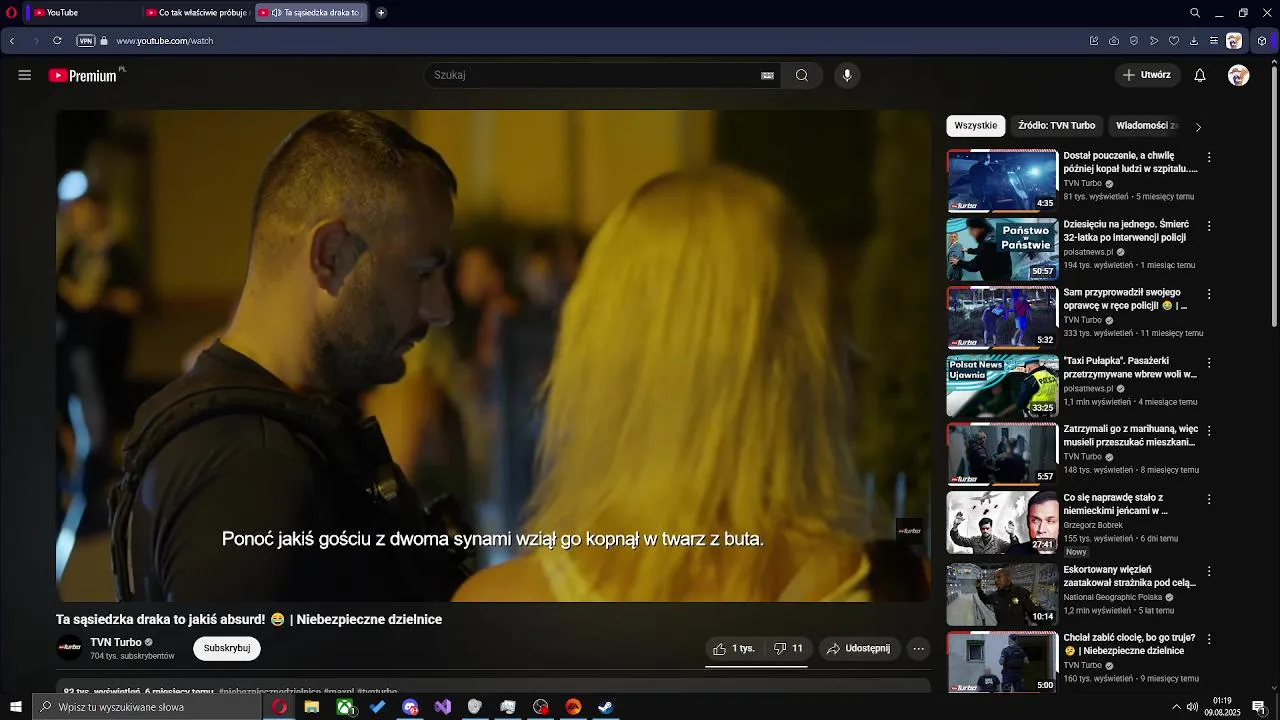Dislike the video, 11 button

(x=788, y=649)
